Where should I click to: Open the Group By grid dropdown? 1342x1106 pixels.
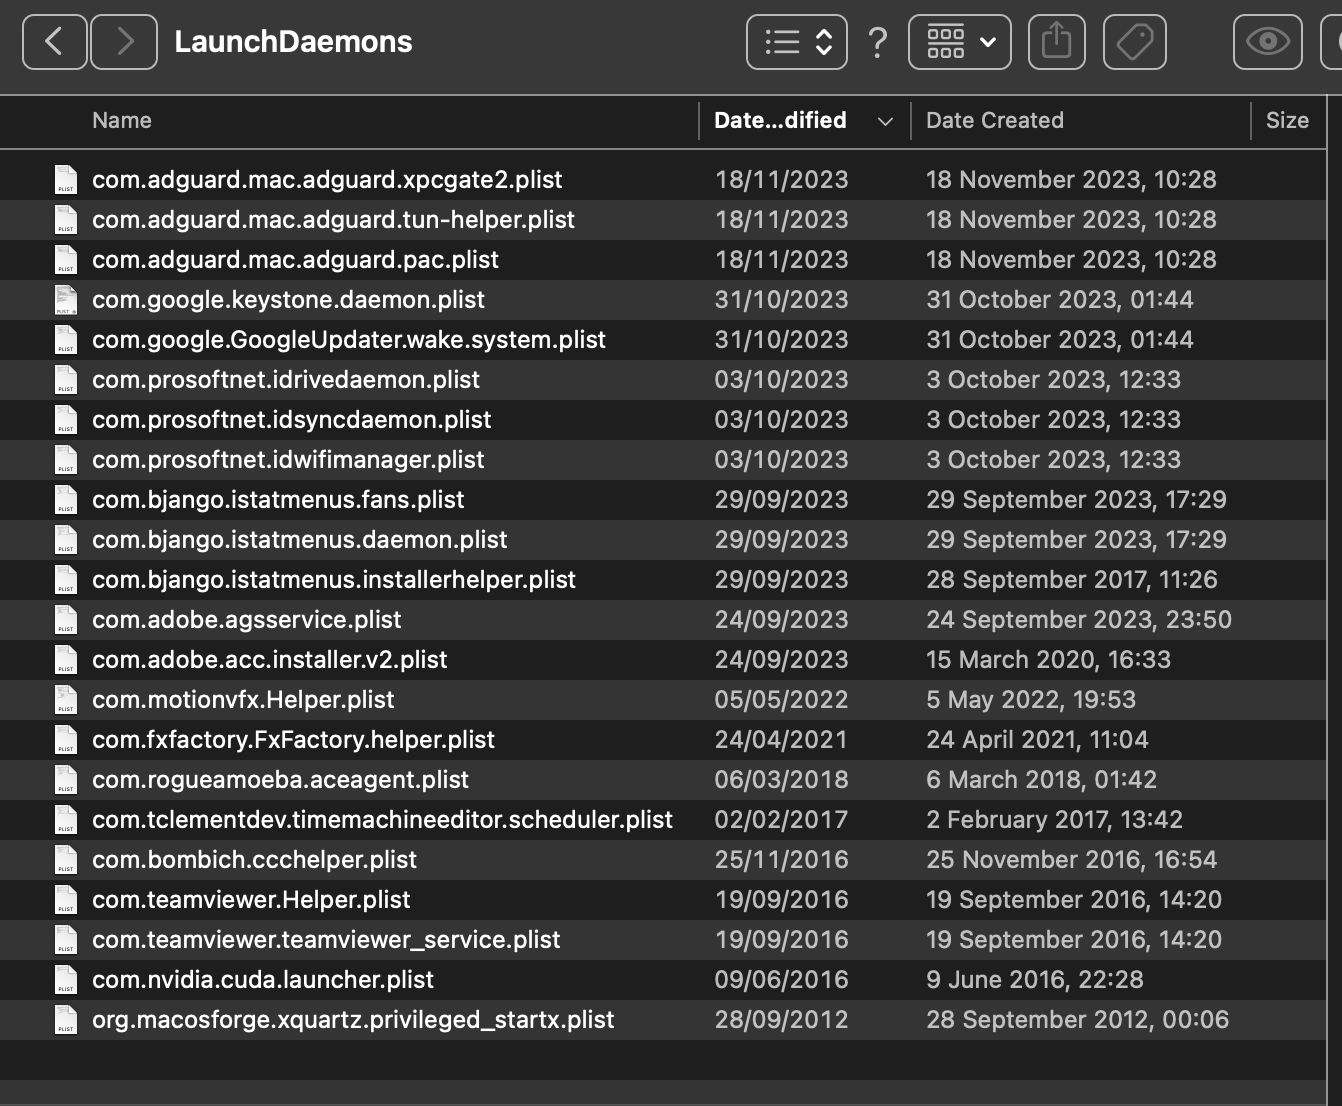pos(960,42)
